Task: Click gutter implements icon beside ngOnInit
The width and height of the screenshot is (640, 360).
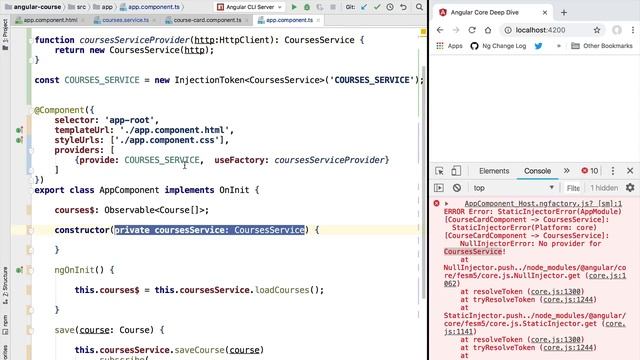Action: pyautogui.click(x=19, y=270)
